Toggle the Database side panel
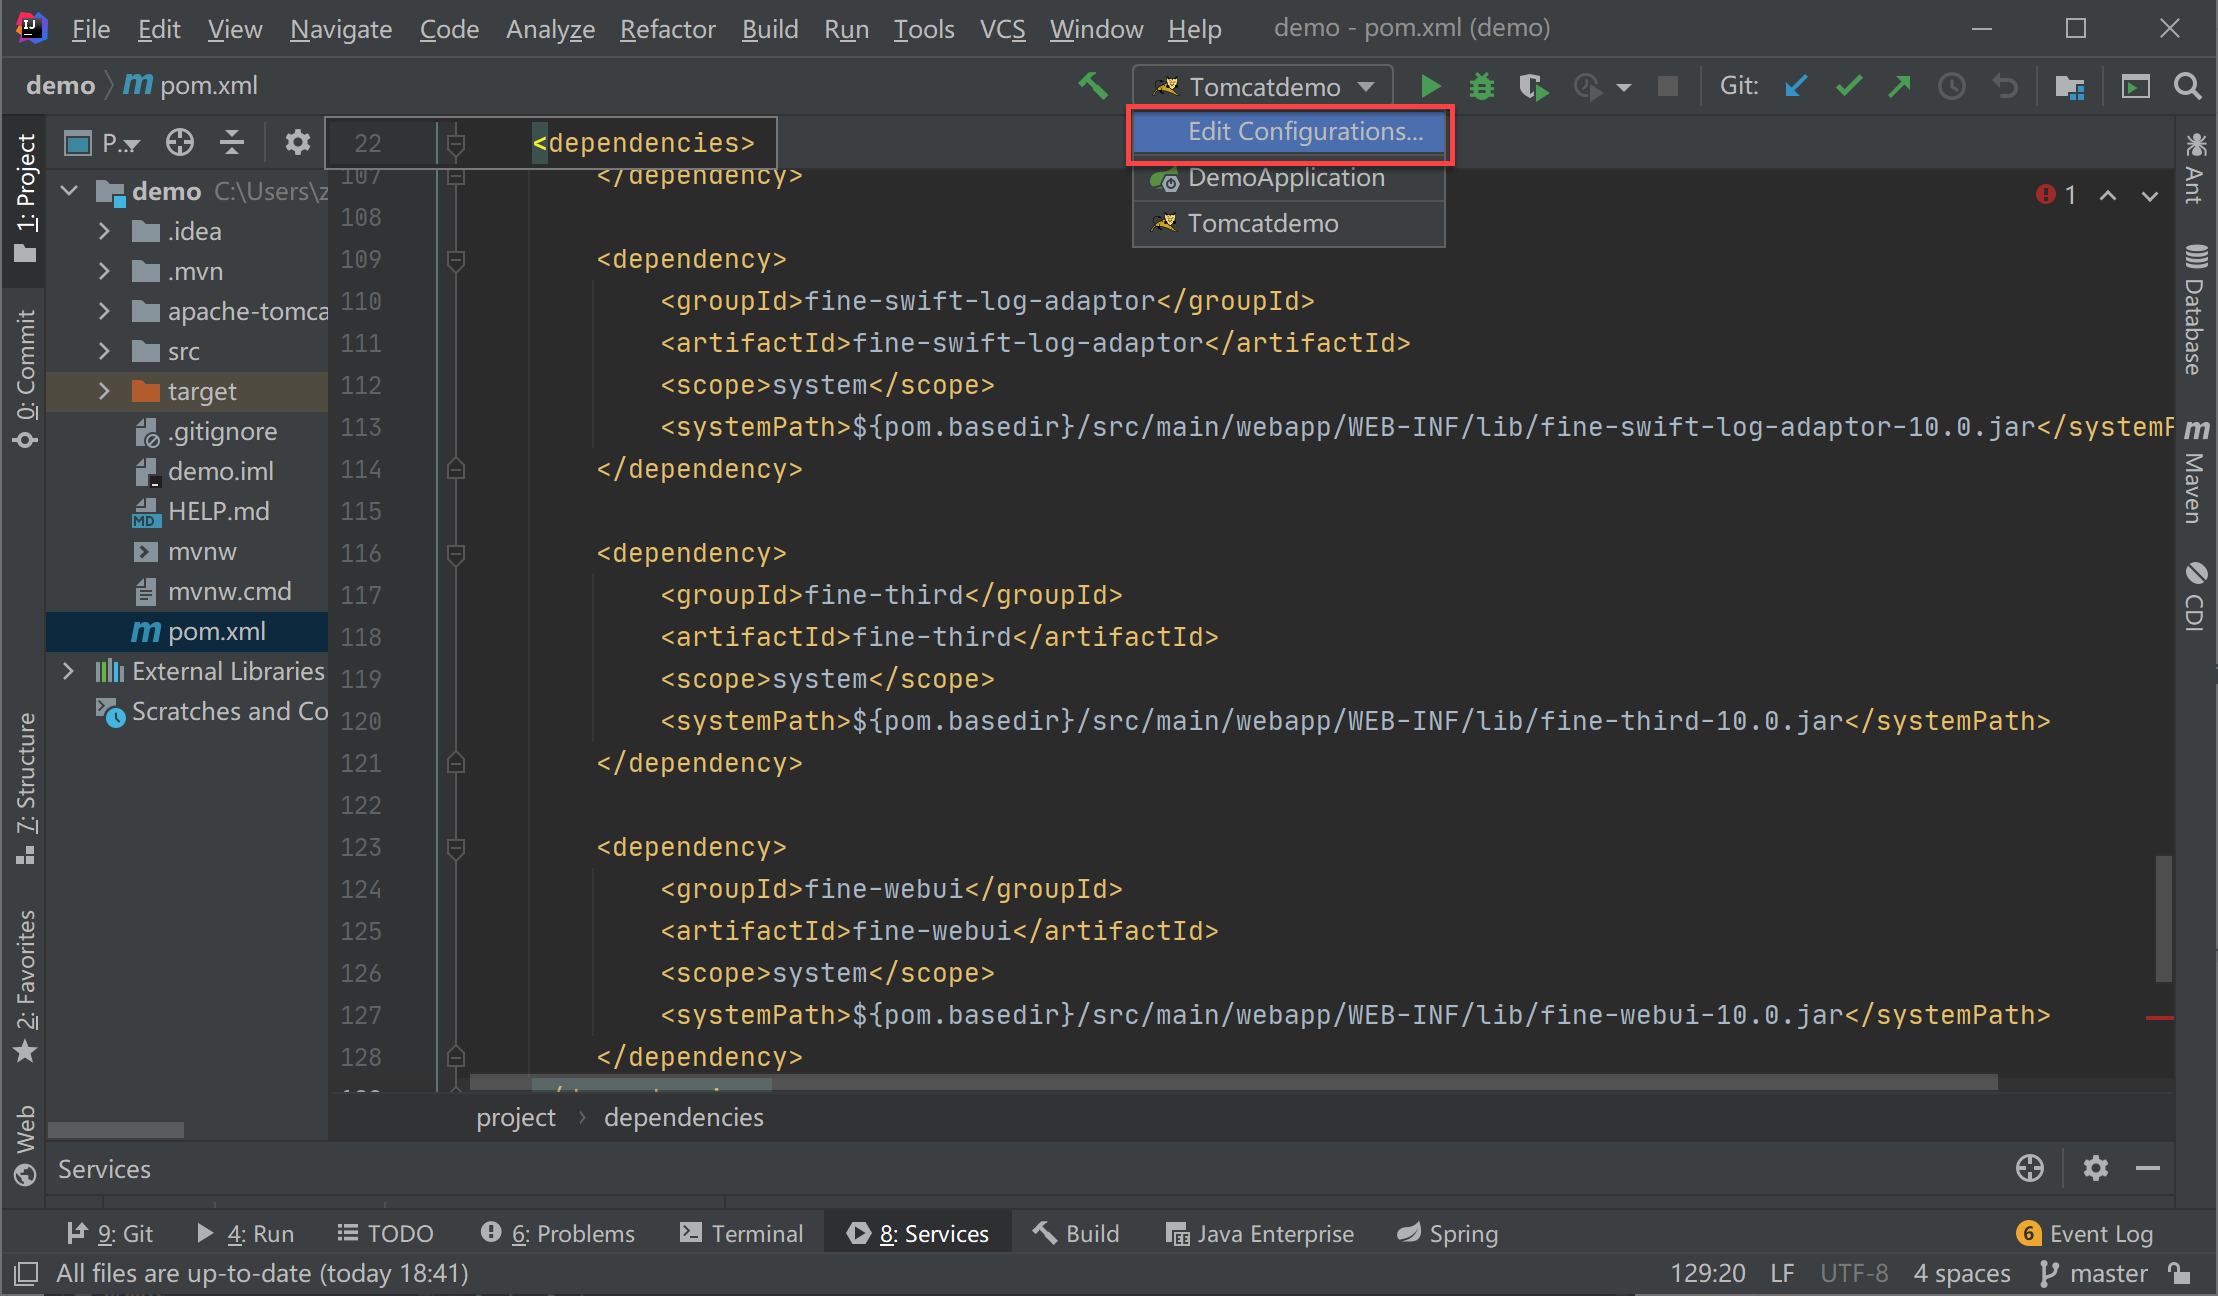Viewport: 2218px width, 1296px height. click(x=2196, y=310)
